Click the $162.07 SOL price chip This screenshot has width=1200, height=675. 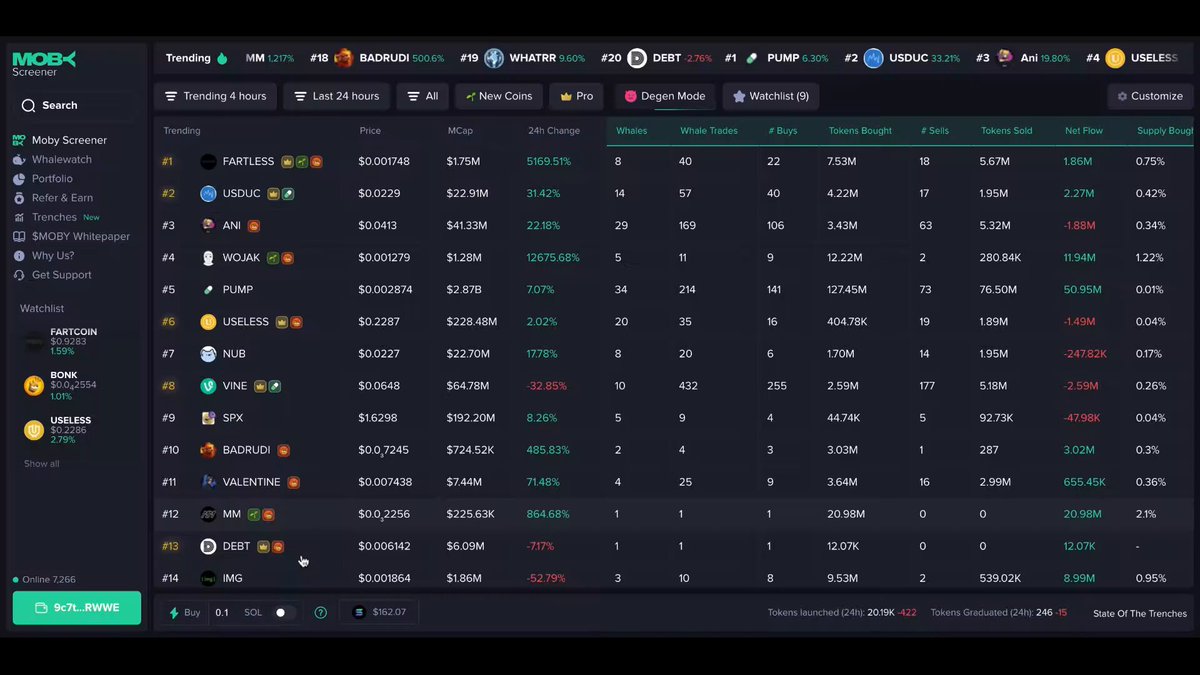(x=379, y=612)
